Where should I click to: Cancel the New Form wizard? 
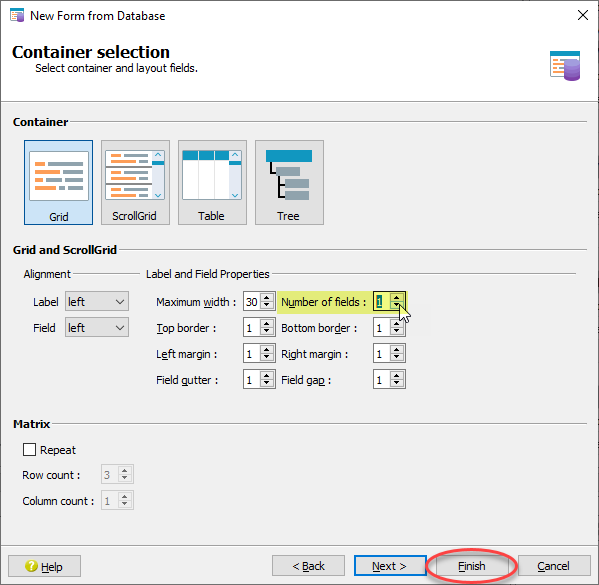[x=554, y=566]
